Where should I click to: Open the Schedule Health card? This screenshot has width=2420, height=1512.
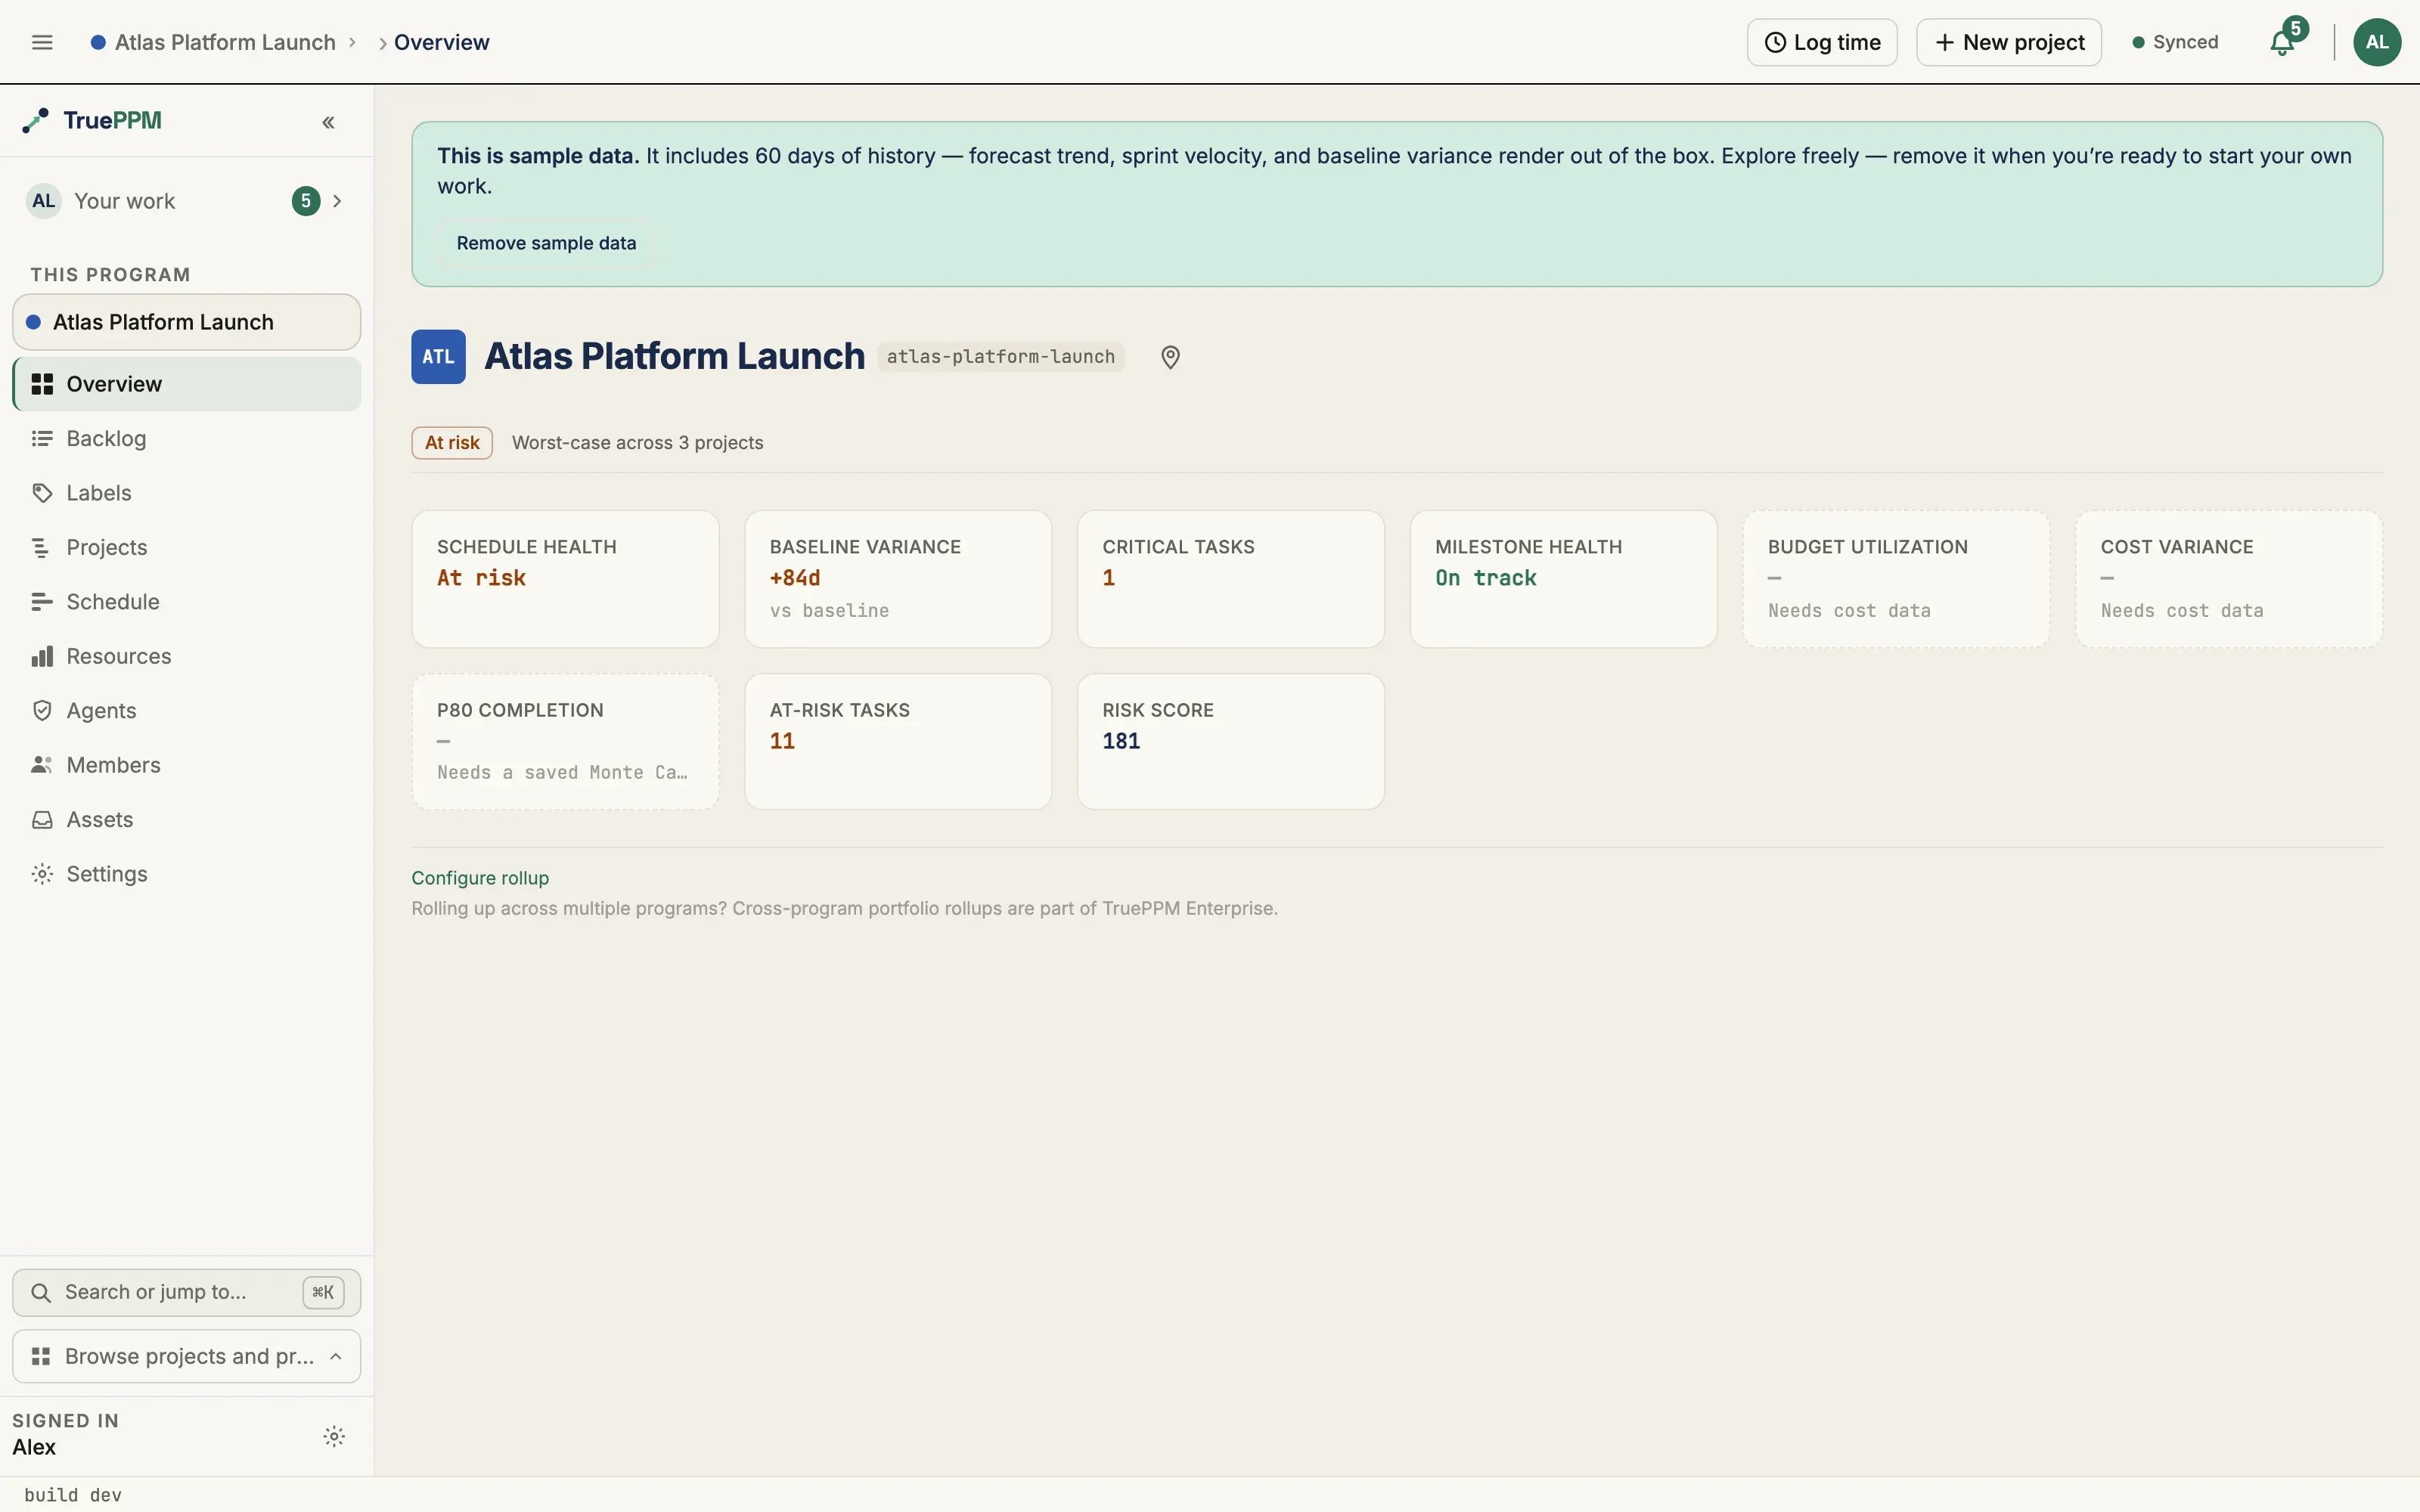tap(565, 579)
